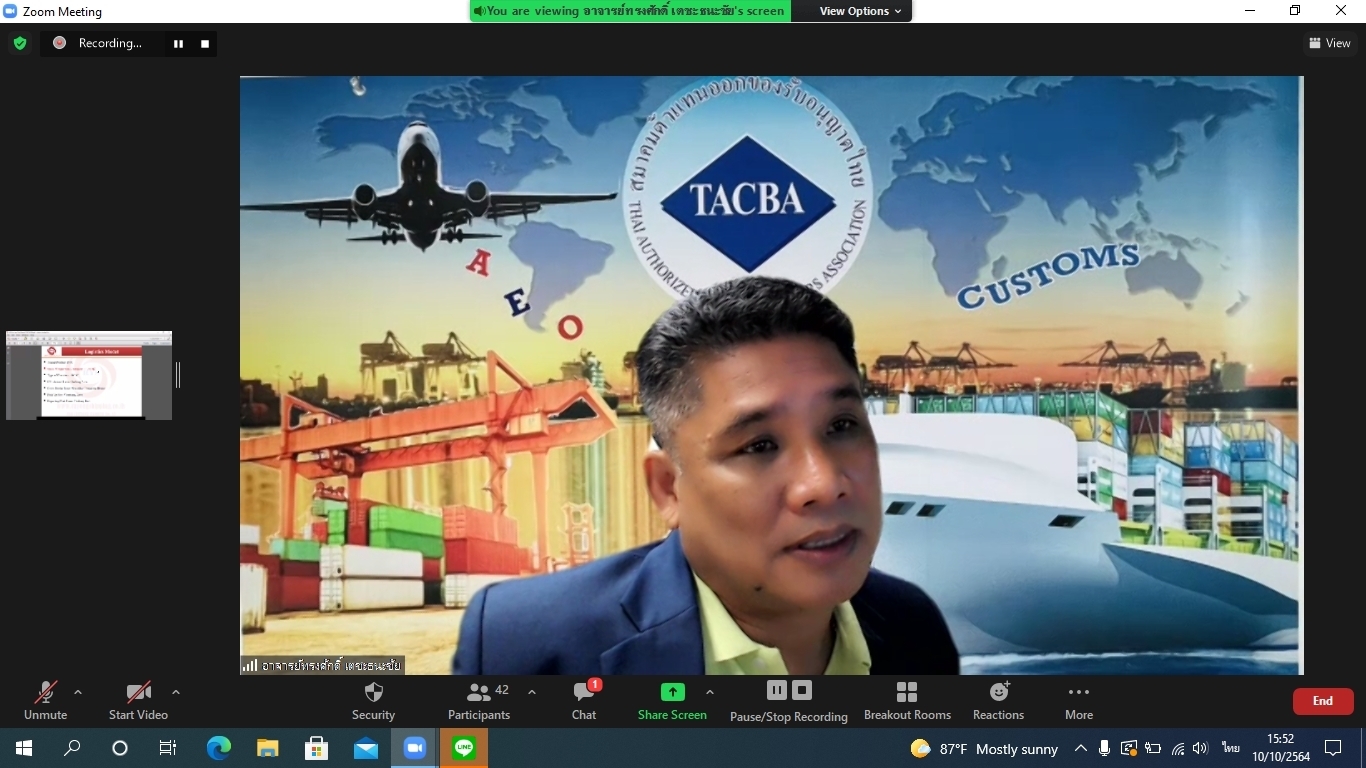Select the shared slide thumbnail
Screen dimensions: 1366x768
tap(89, 375)
